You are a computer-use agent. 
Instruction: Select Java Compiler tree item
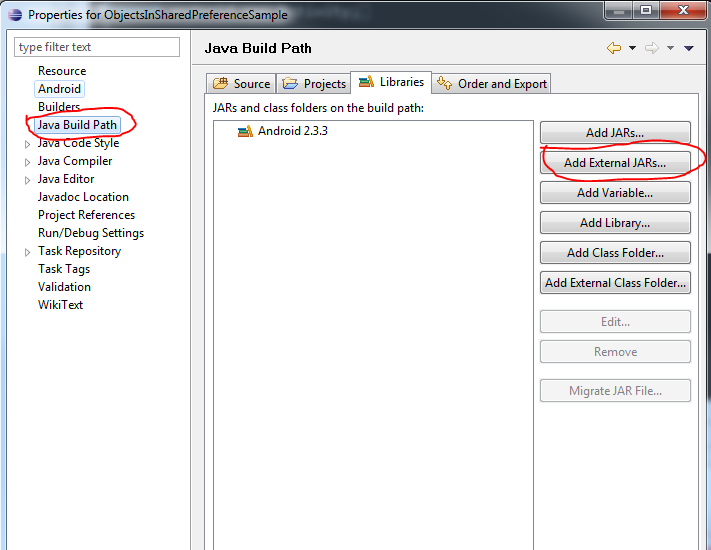point(75,161)
